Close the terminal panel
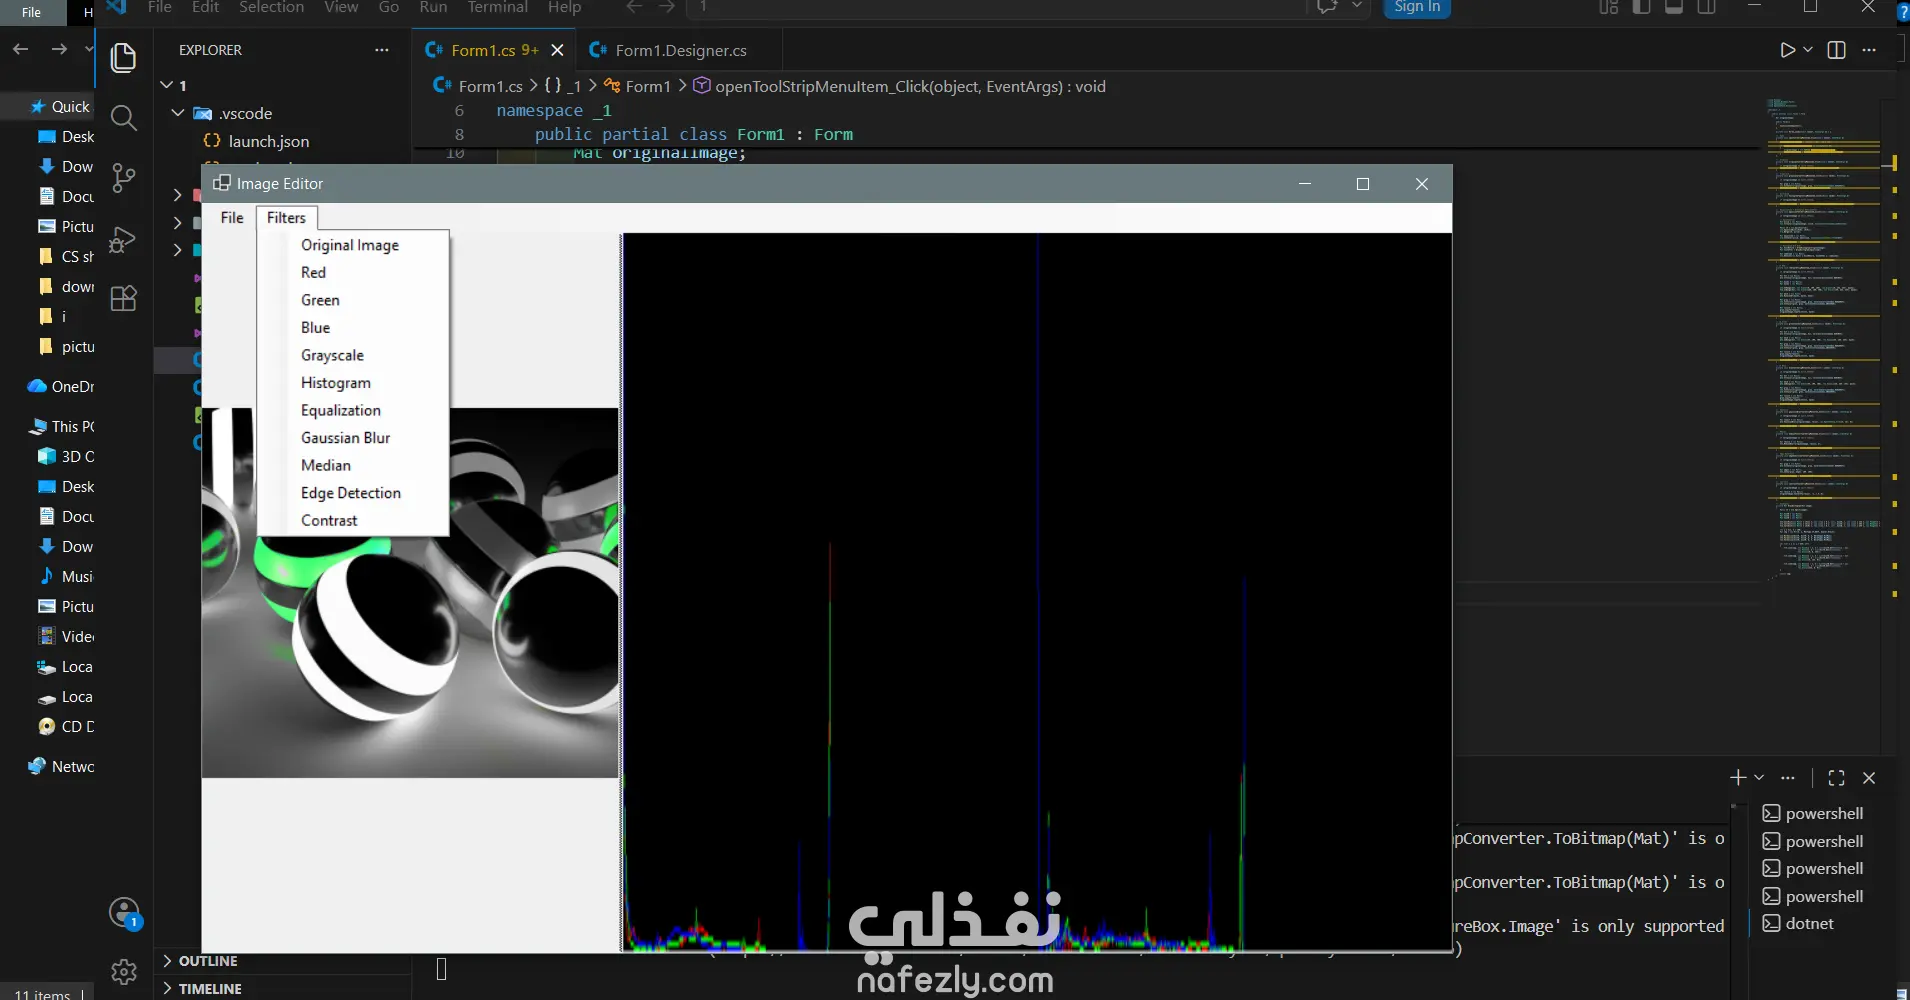1910x1000 pixels. pyautogui.click(x=1869, y=777)
